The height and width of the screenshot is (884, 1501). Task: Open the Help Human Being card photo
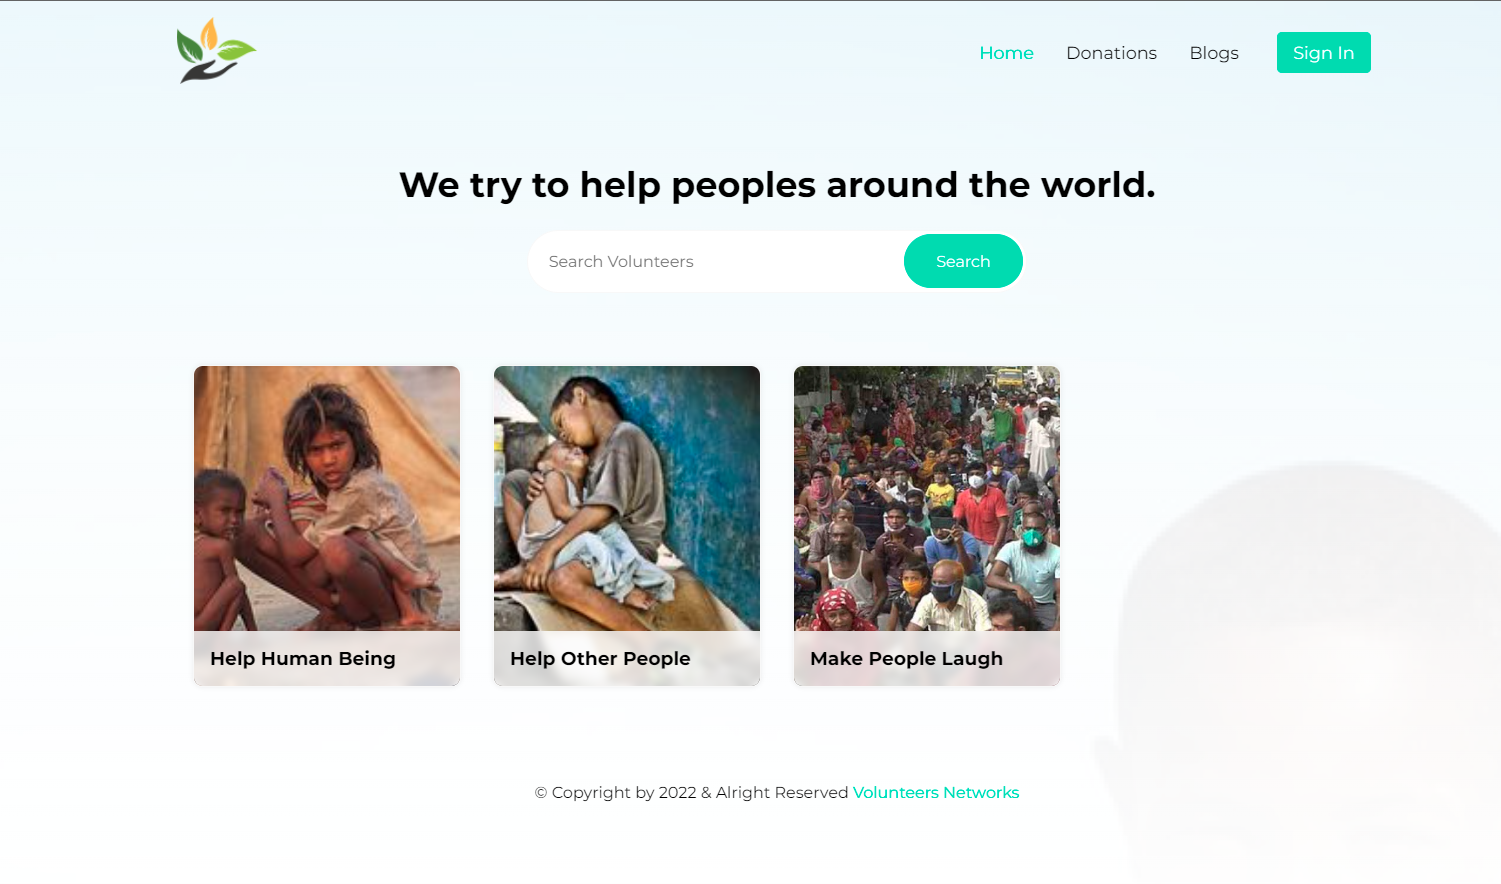click(327, 498)
